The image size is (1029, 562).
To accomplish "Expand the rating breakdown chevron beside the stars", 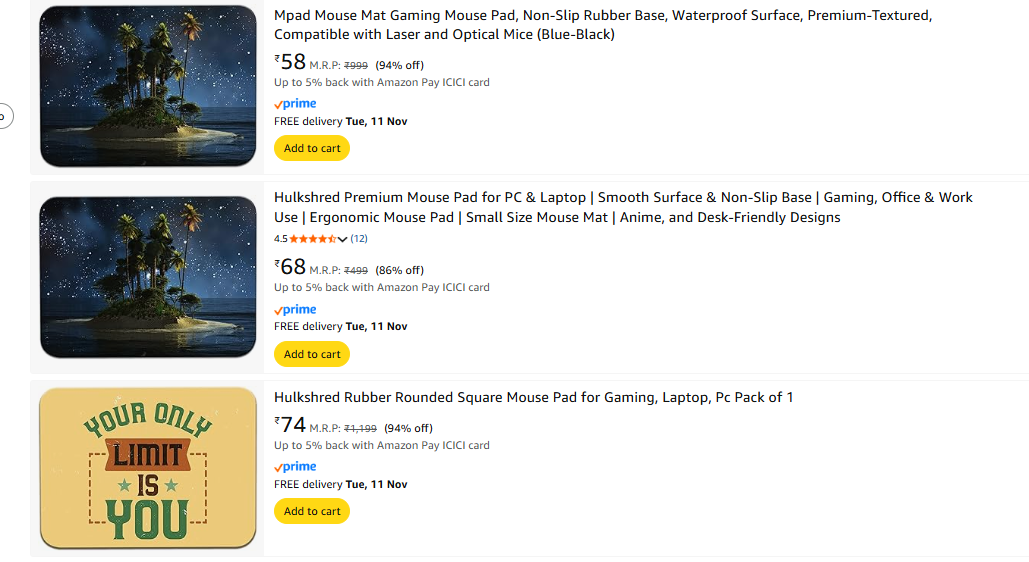I will click(343, 239).
